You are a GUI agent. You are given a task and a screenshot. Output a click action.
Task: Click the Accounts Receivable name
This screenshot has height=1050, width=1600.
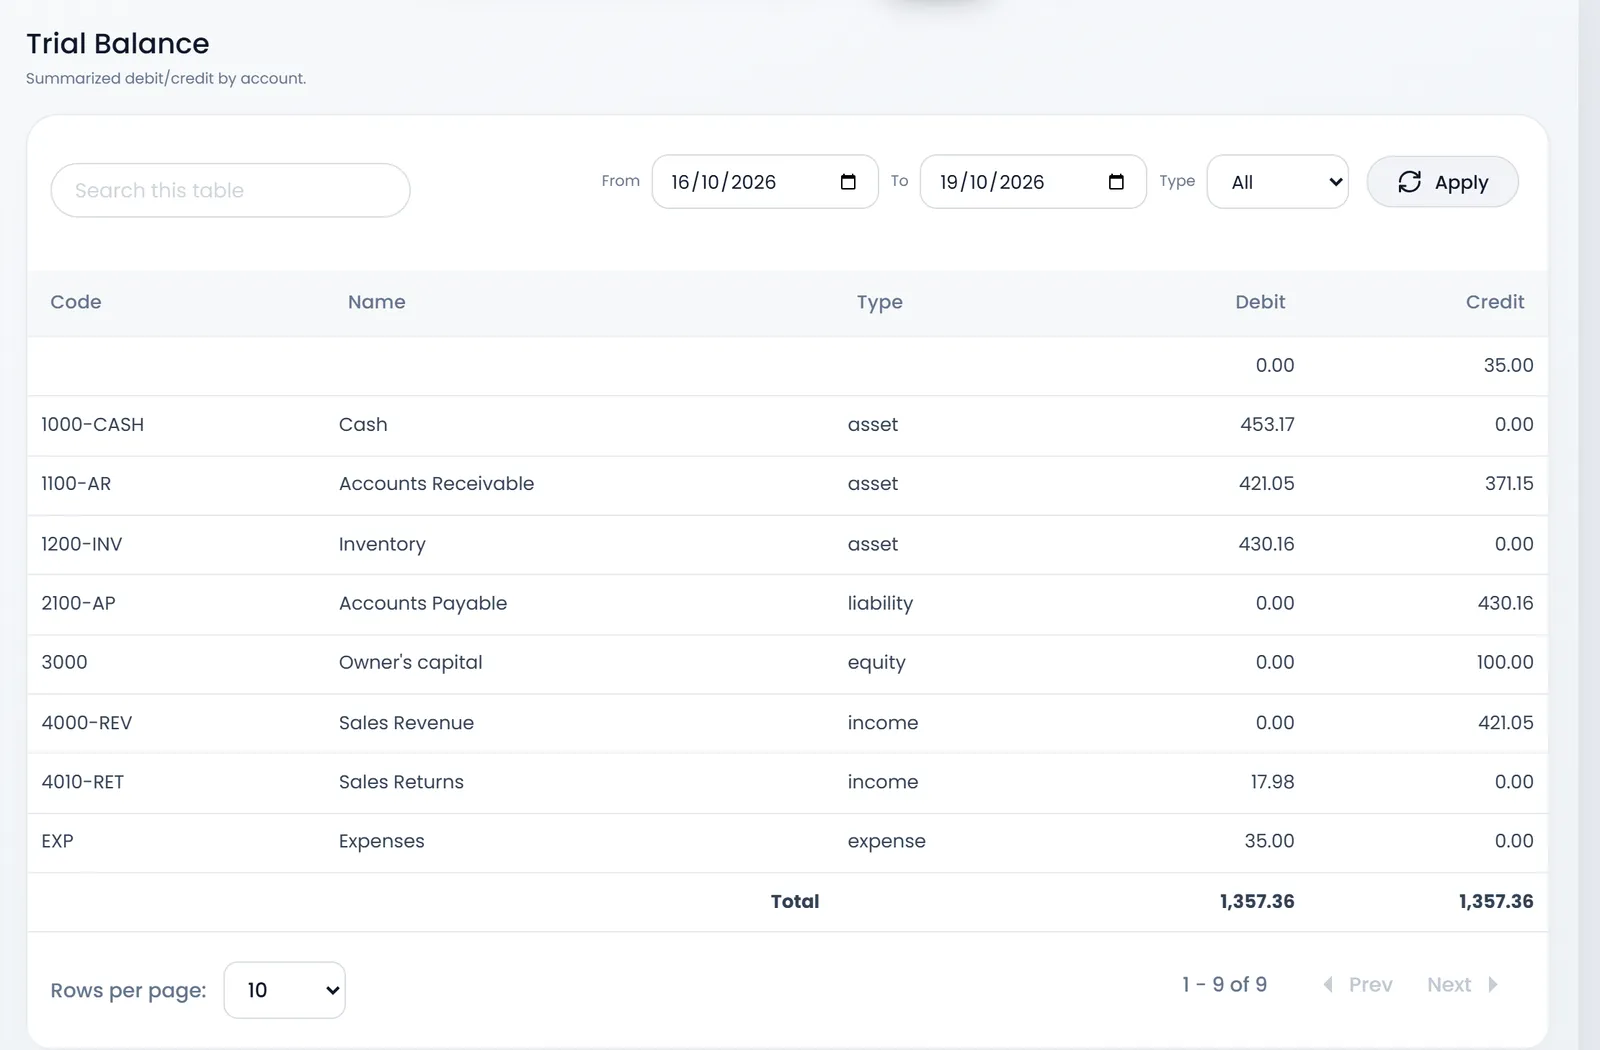(x=436, y=484)
